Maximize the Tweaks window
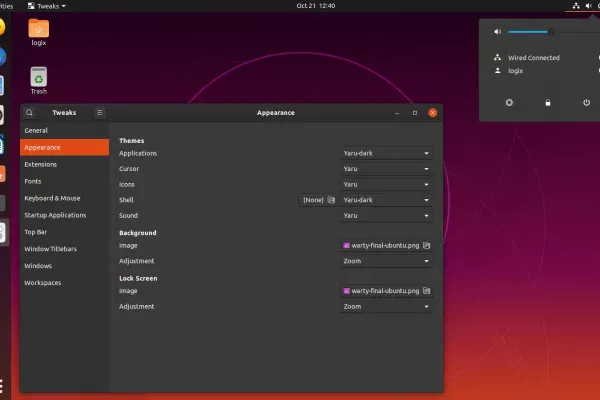The width and height of the screenshot is (600, 400). [x=415, y=113]
